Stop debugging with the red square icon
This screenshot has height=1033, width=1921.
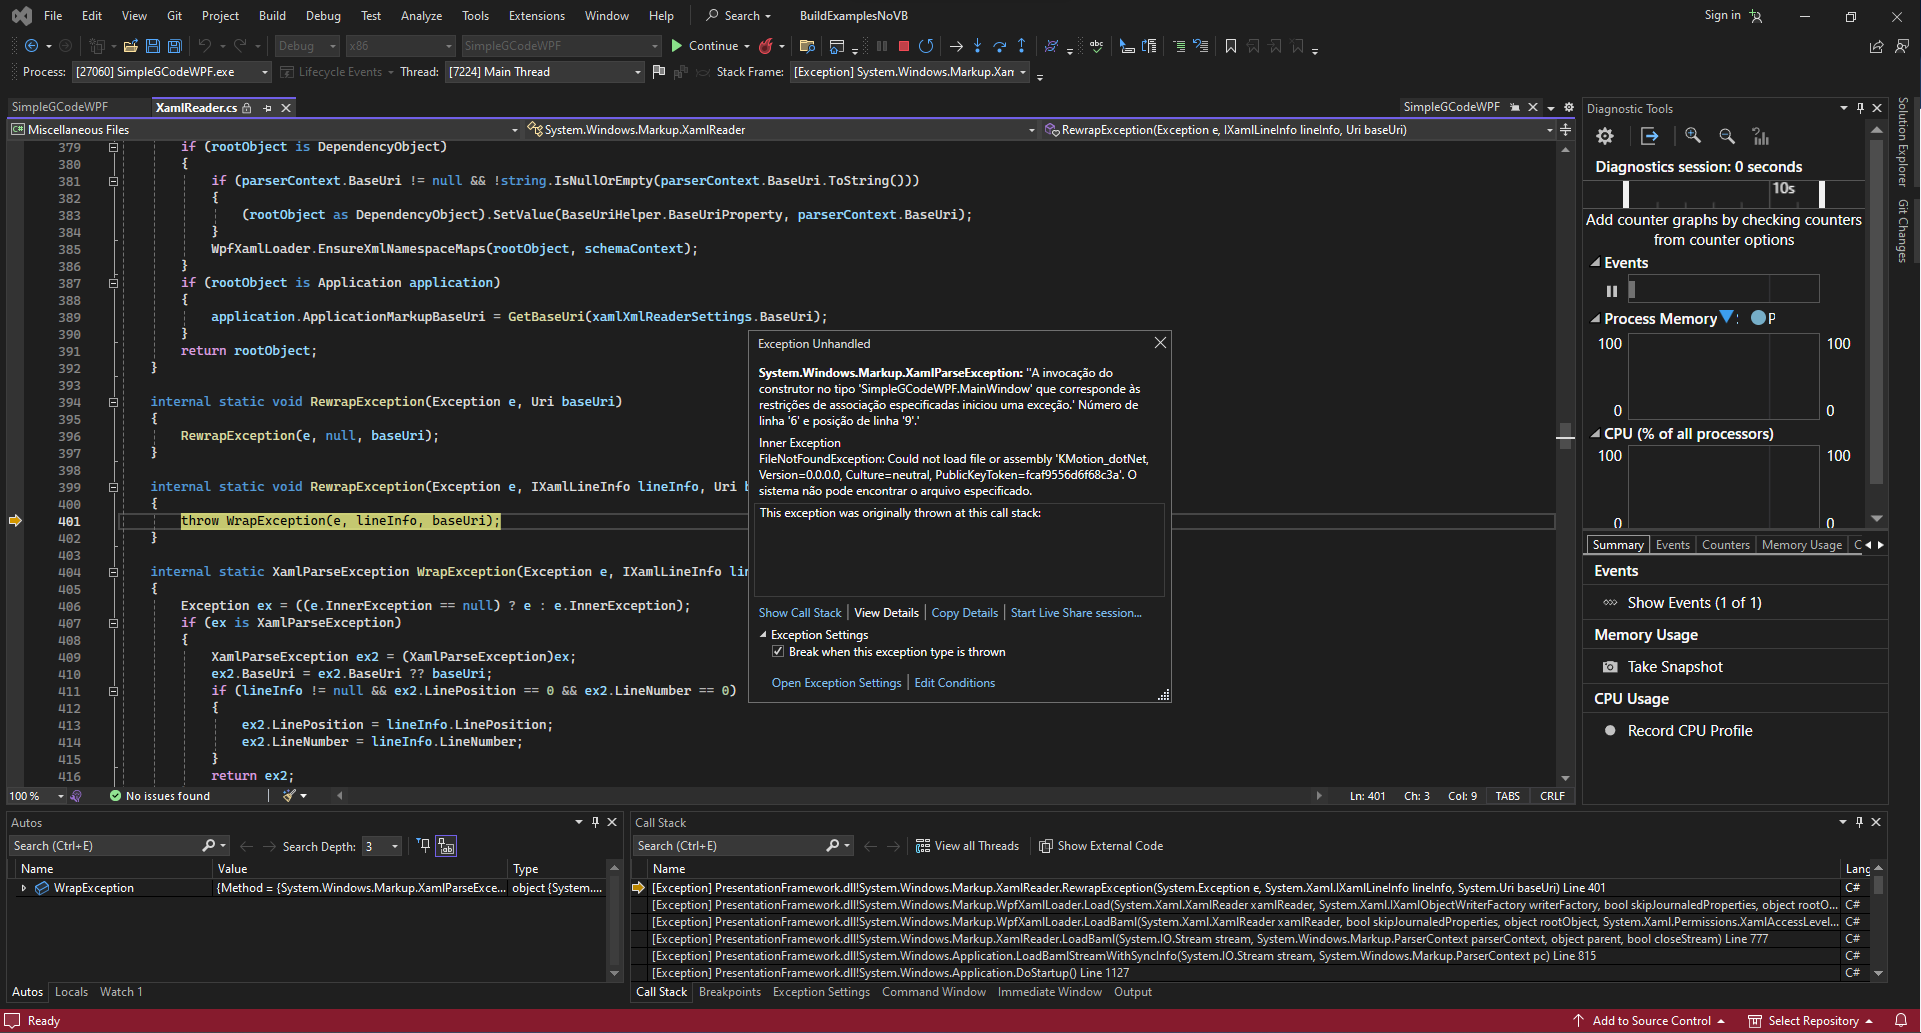(x=904, y=46)
